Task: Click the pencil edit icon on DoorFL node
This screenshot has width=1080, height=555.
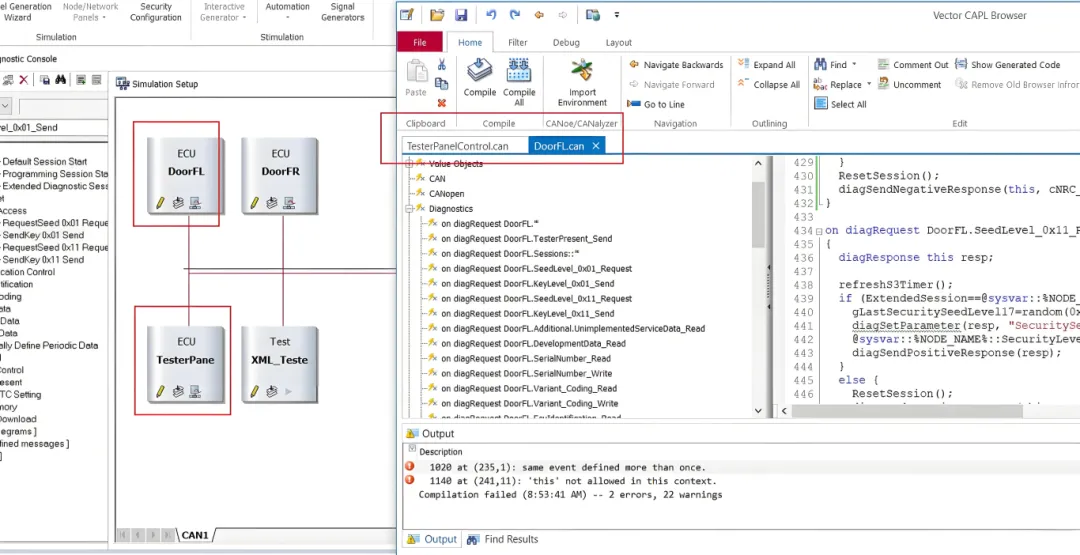Action: (160, 204)
